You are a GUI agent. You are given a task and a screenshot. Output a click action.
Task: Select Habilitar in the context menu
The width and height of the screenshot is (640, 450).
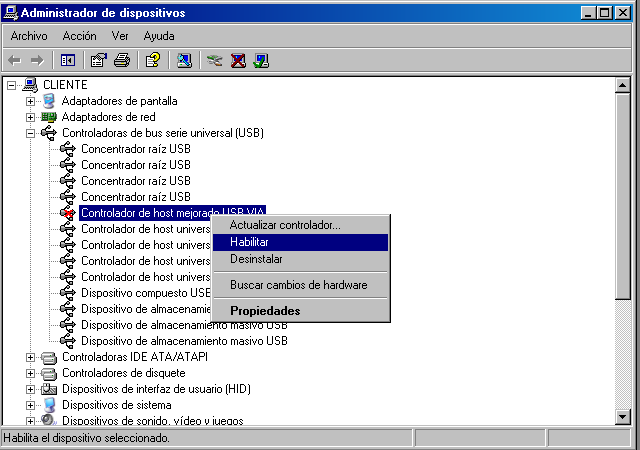coord(300,242)
